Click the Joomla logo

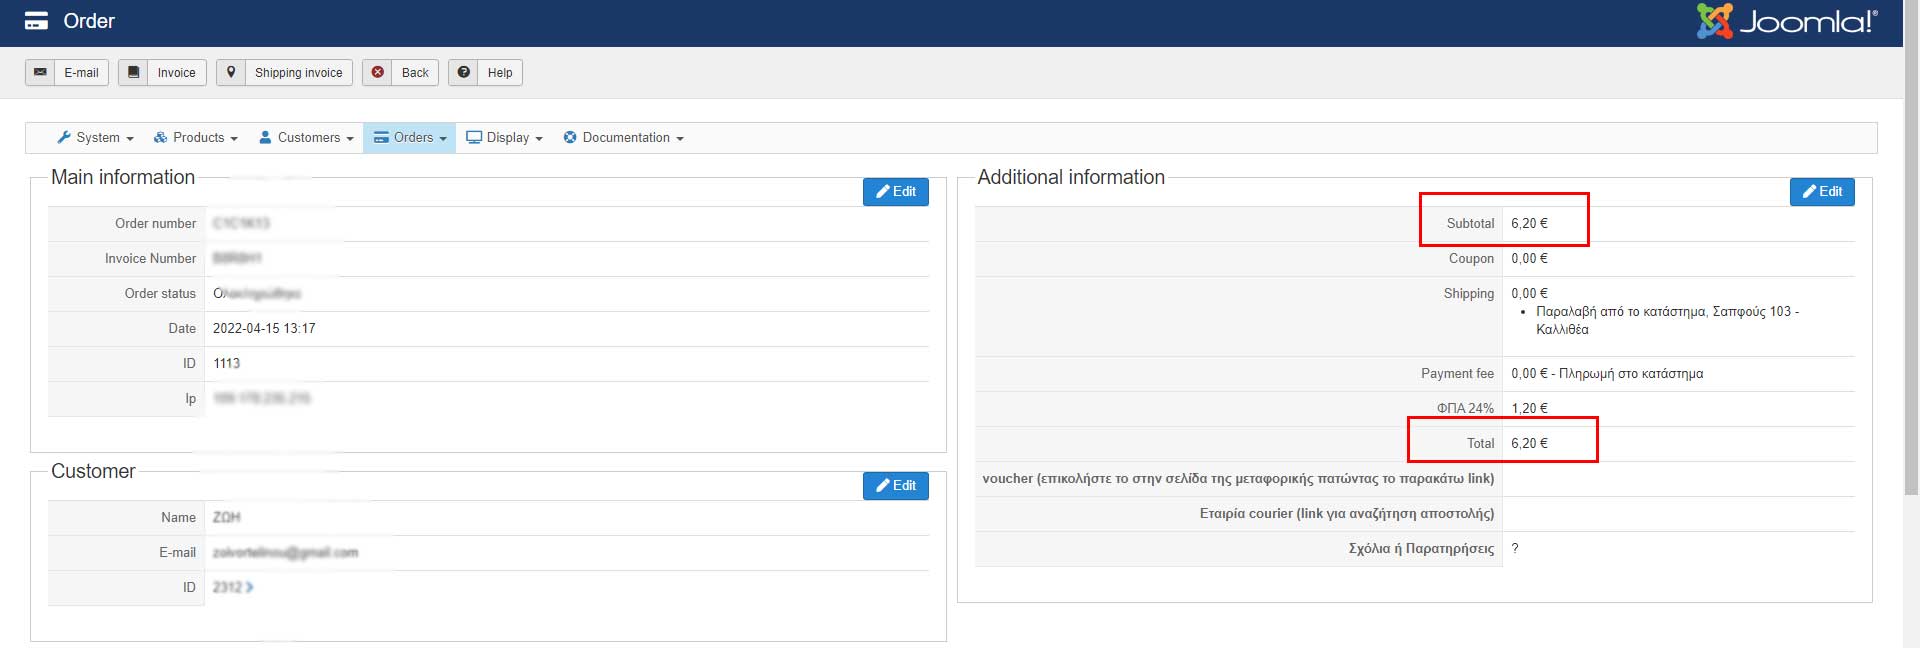point(1787,21)
